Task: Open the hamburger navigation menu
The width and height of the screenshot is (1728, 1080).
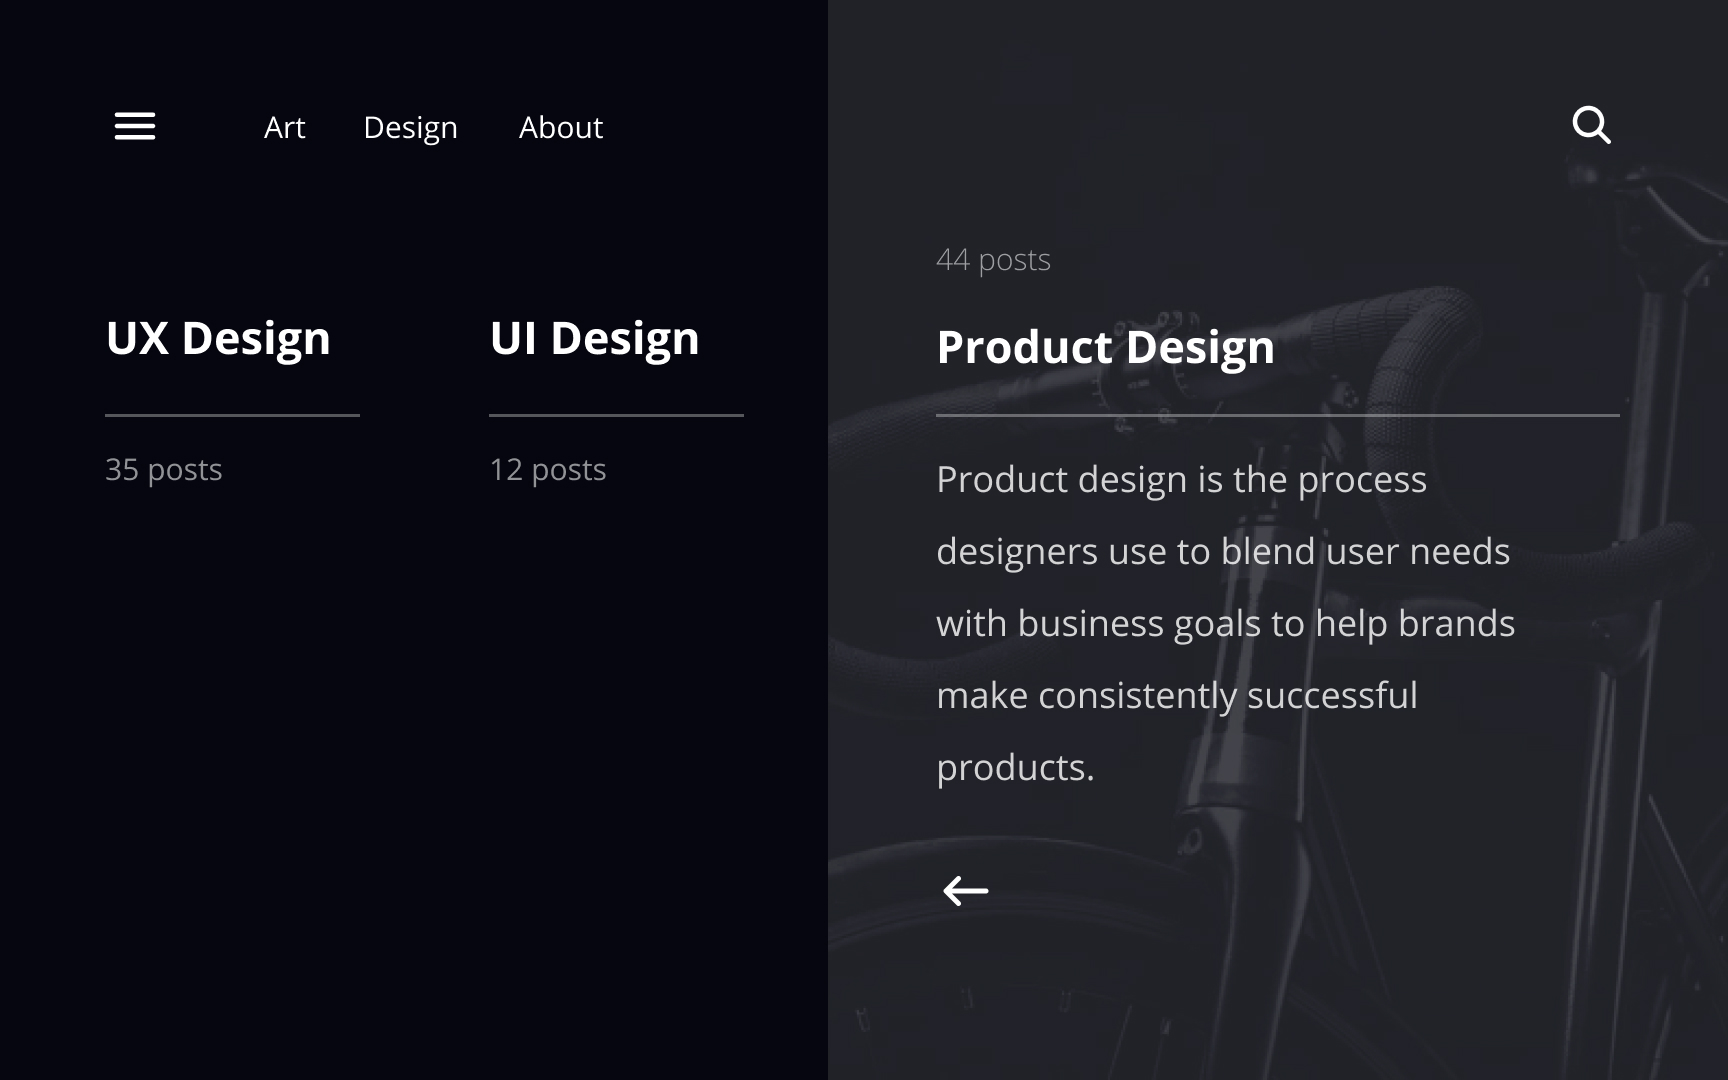Action: 134,126
